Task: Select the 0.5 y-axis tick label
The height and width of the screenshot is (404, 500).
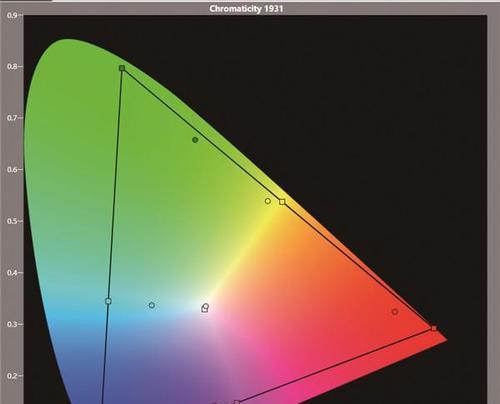Action: (12, 221)
